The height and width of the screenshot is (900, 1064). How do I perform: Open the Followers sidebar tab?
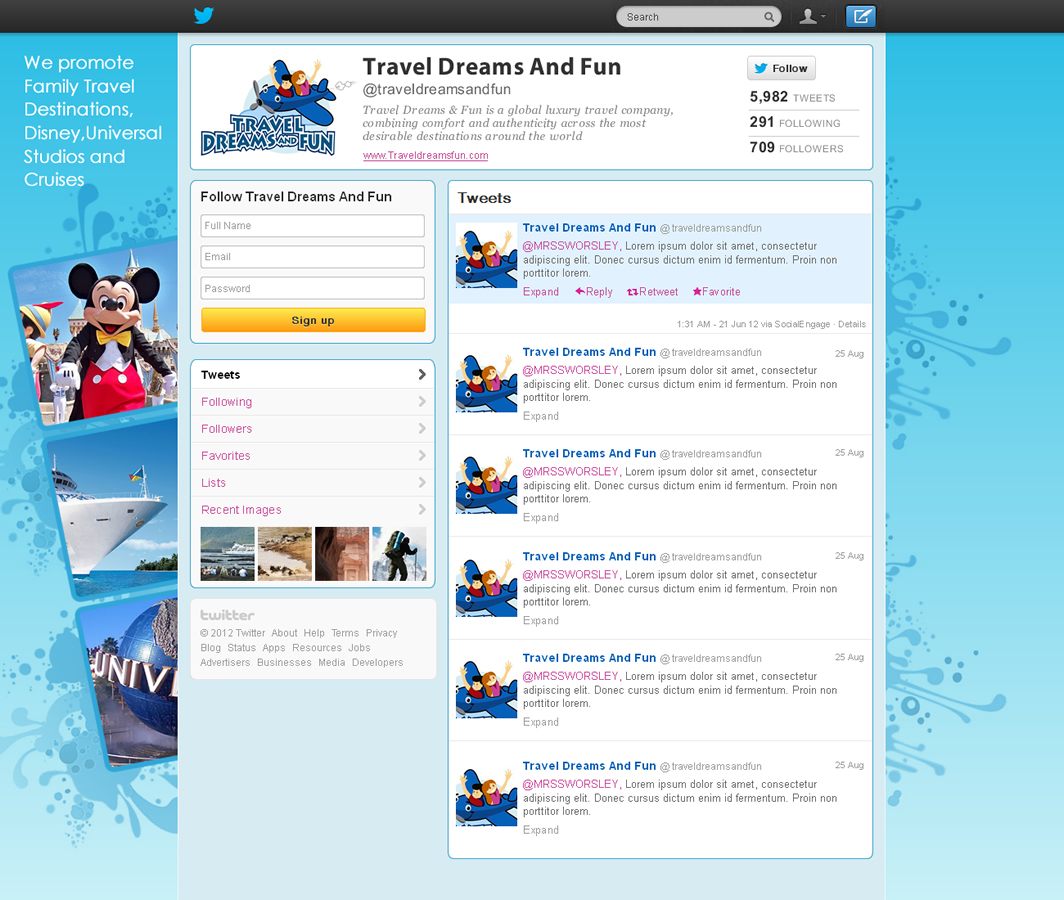coord(313,429)
